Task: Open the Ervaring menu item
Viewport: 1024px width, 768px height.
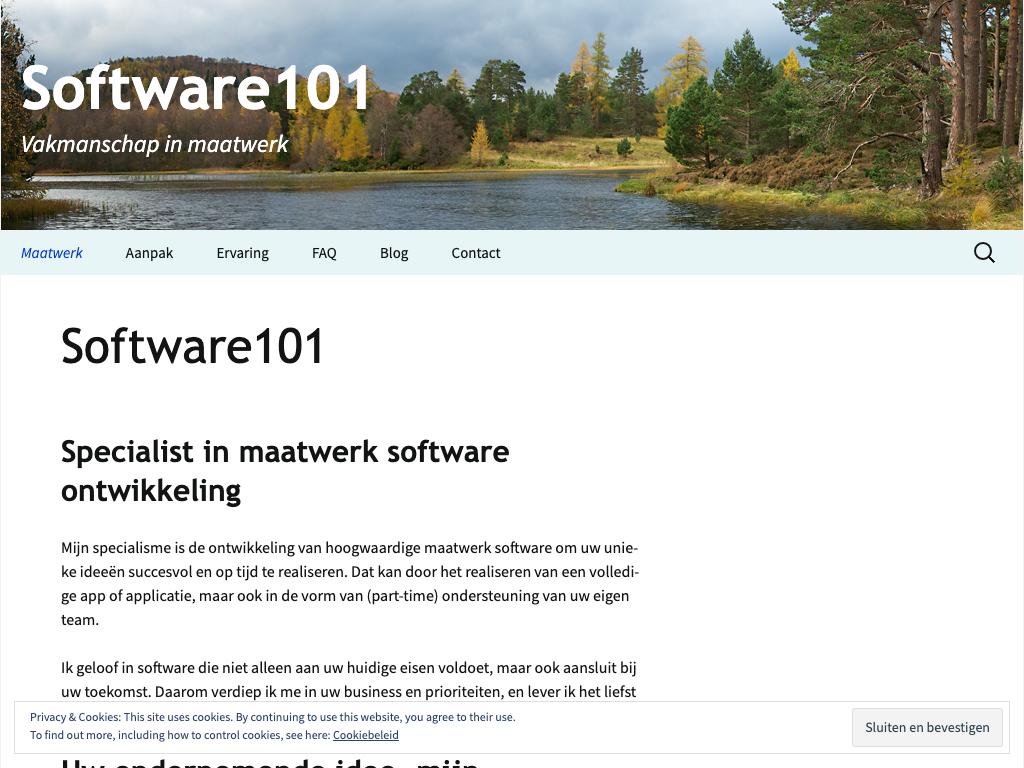Action: pos(242,253)
